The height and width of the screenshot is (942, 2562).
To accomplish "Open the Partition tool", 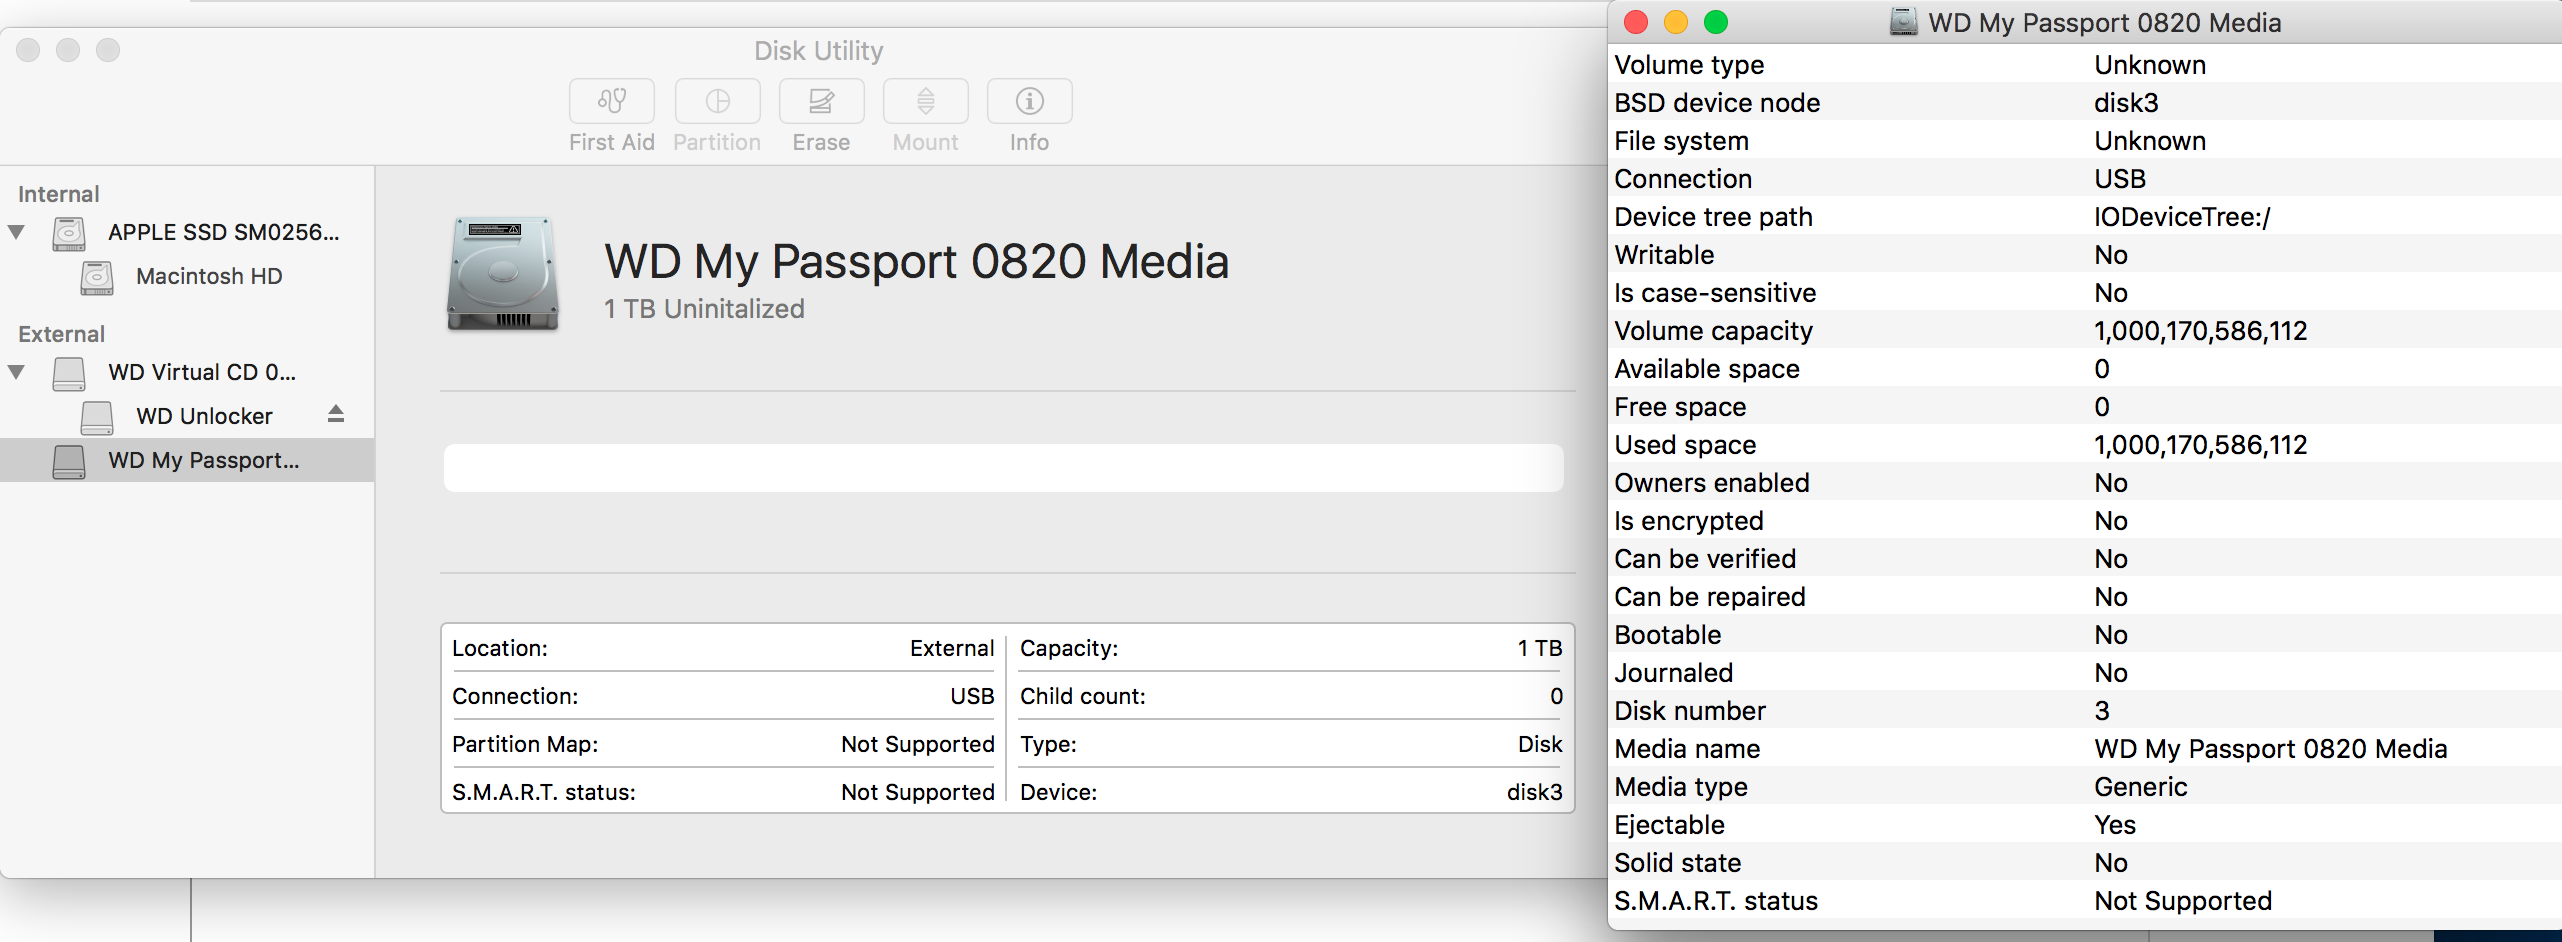I will tap(717, 113).
